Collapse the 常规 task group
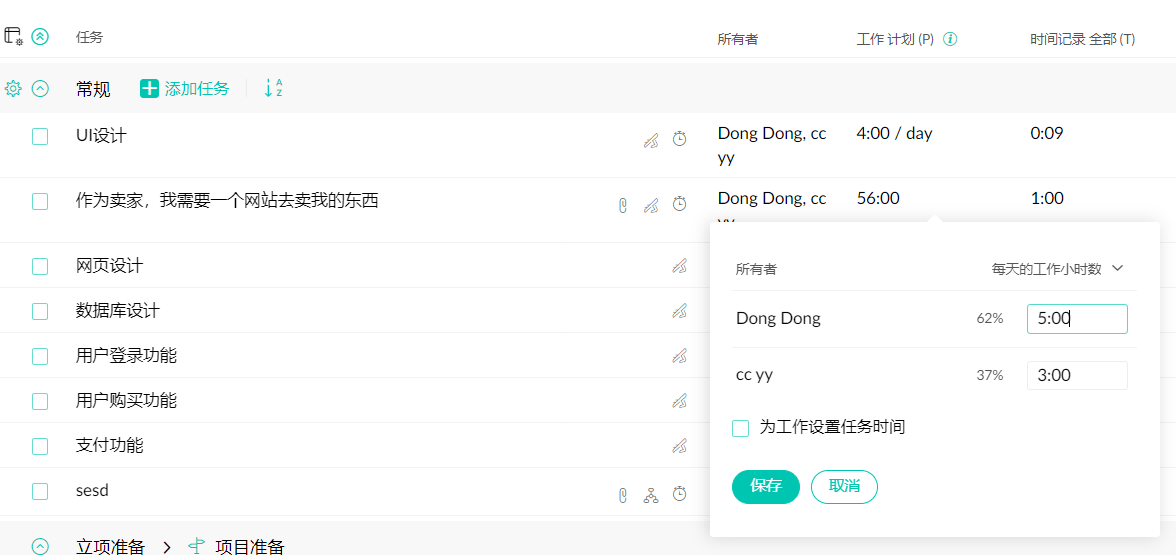This screenshot has width=1176, height=555. coord(40,88)
